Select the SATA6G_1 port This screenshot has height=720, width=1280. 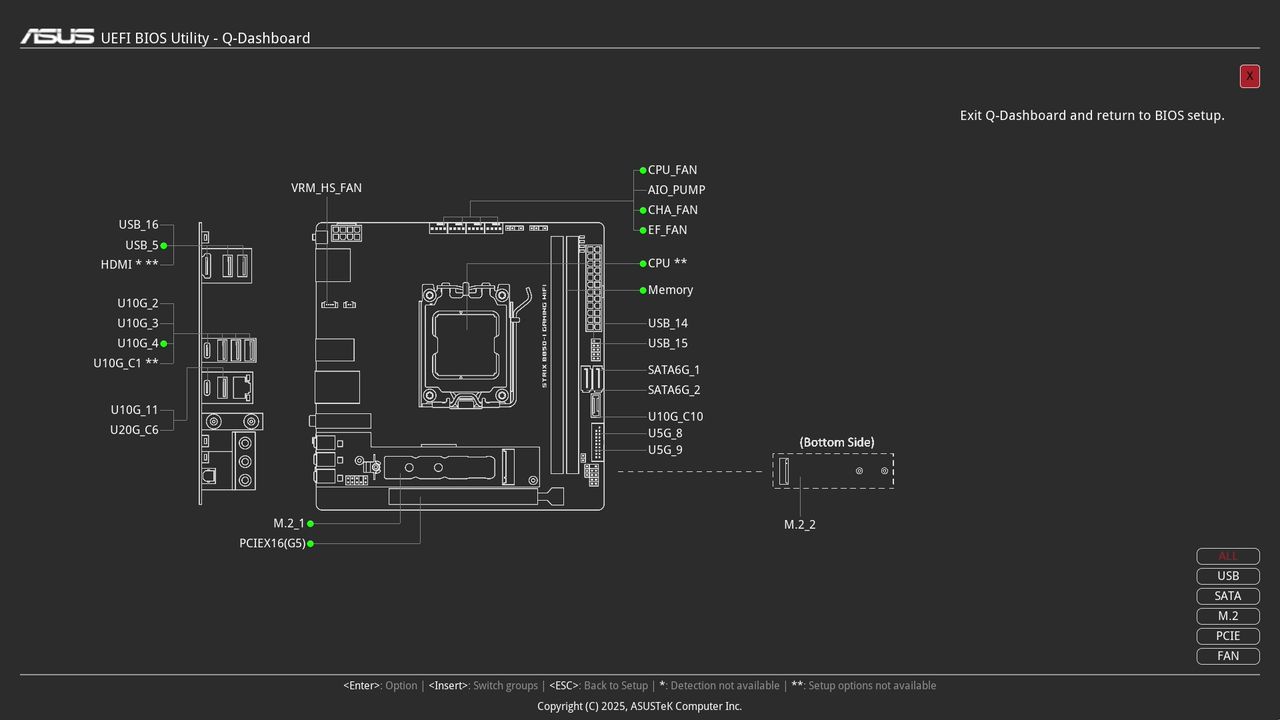[674, 369]
